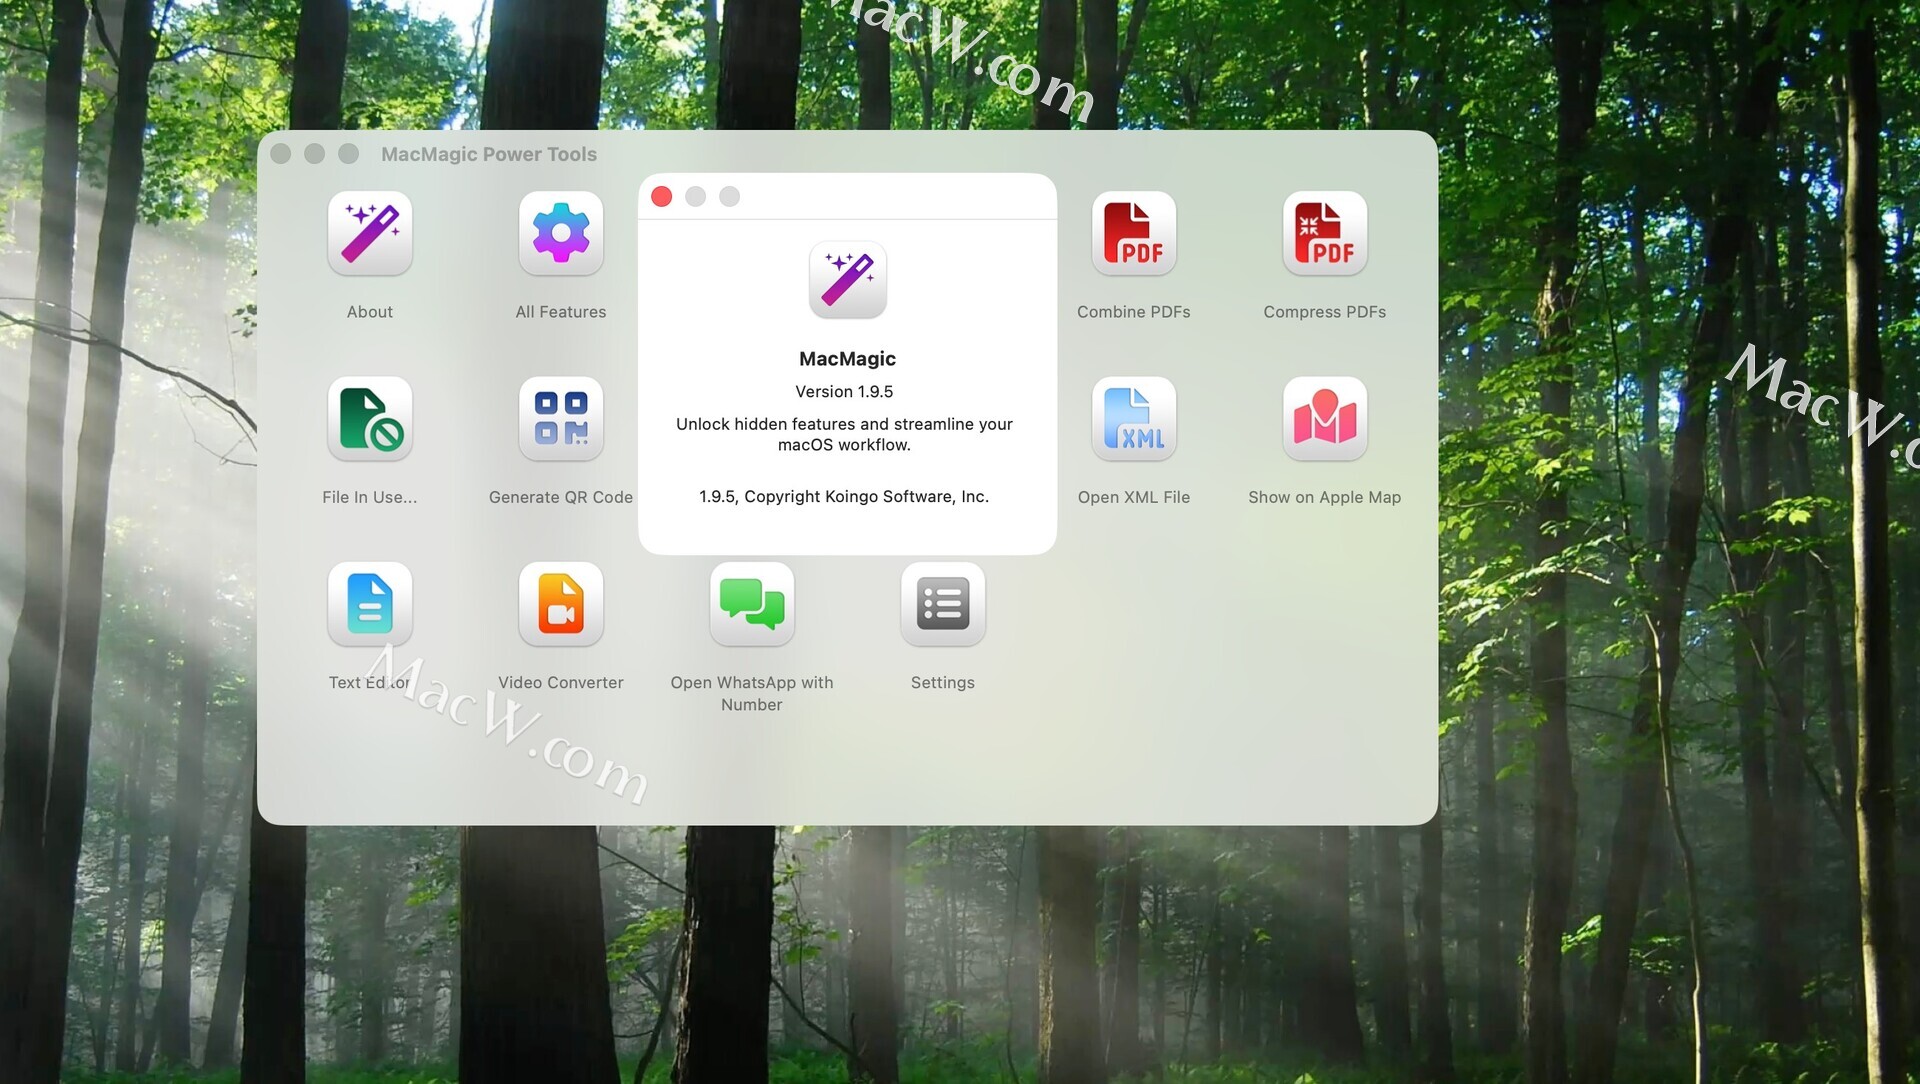The width and height of the screenshot is (1920, 1084).
Task: Click the MacMagic wand logo in dialog
Action: tap(847, 279)
